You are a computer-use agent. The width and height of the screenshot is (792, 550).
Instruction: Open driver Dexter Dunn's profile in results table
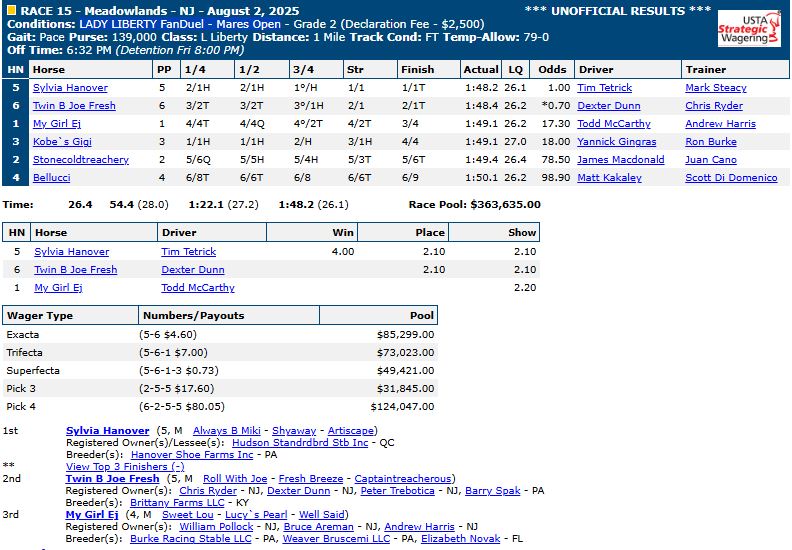pyautogui.click(x=608, y=105)
